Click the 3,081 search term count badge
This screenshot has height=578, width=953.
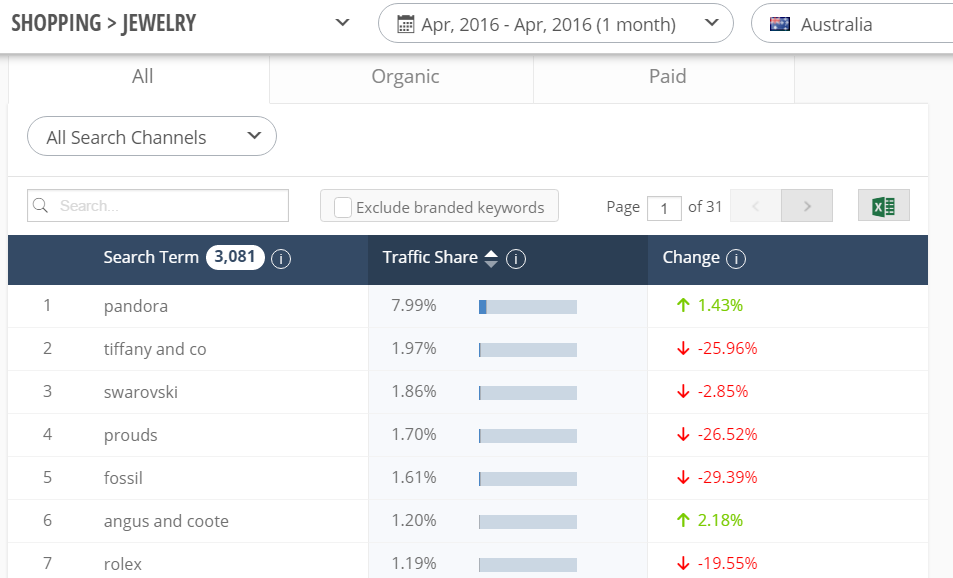coord(235,257)
